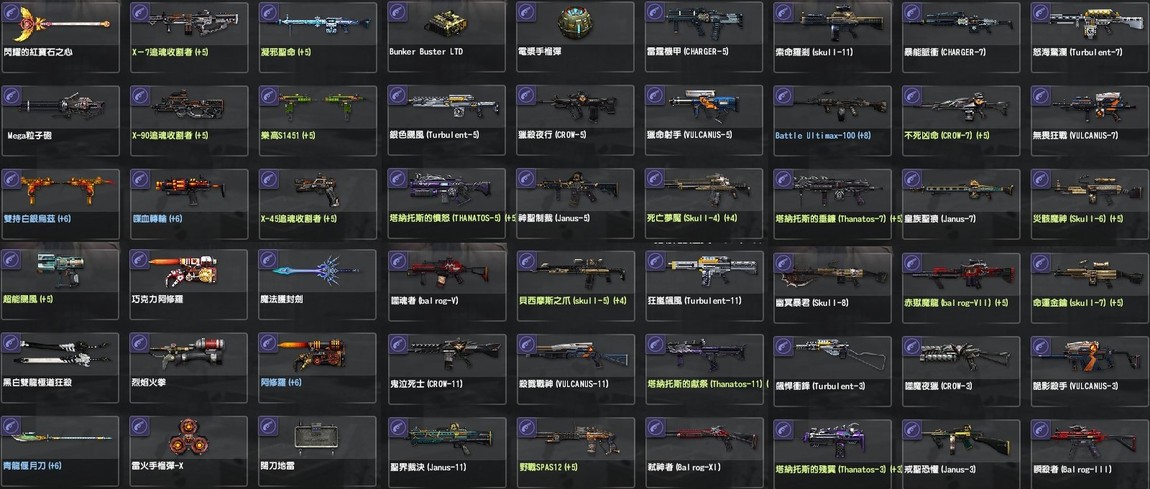Viewport: 1150px width, 489px height.
Task: Pick the CHARGER-5 weapon slot
Action: click(x=704, y=37)
